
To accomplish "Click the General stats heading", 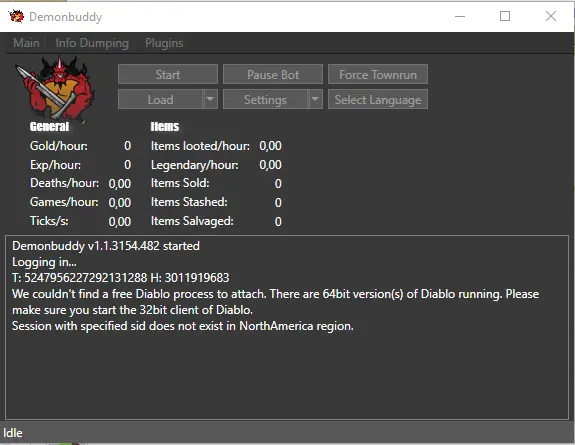I will point(49,127).
